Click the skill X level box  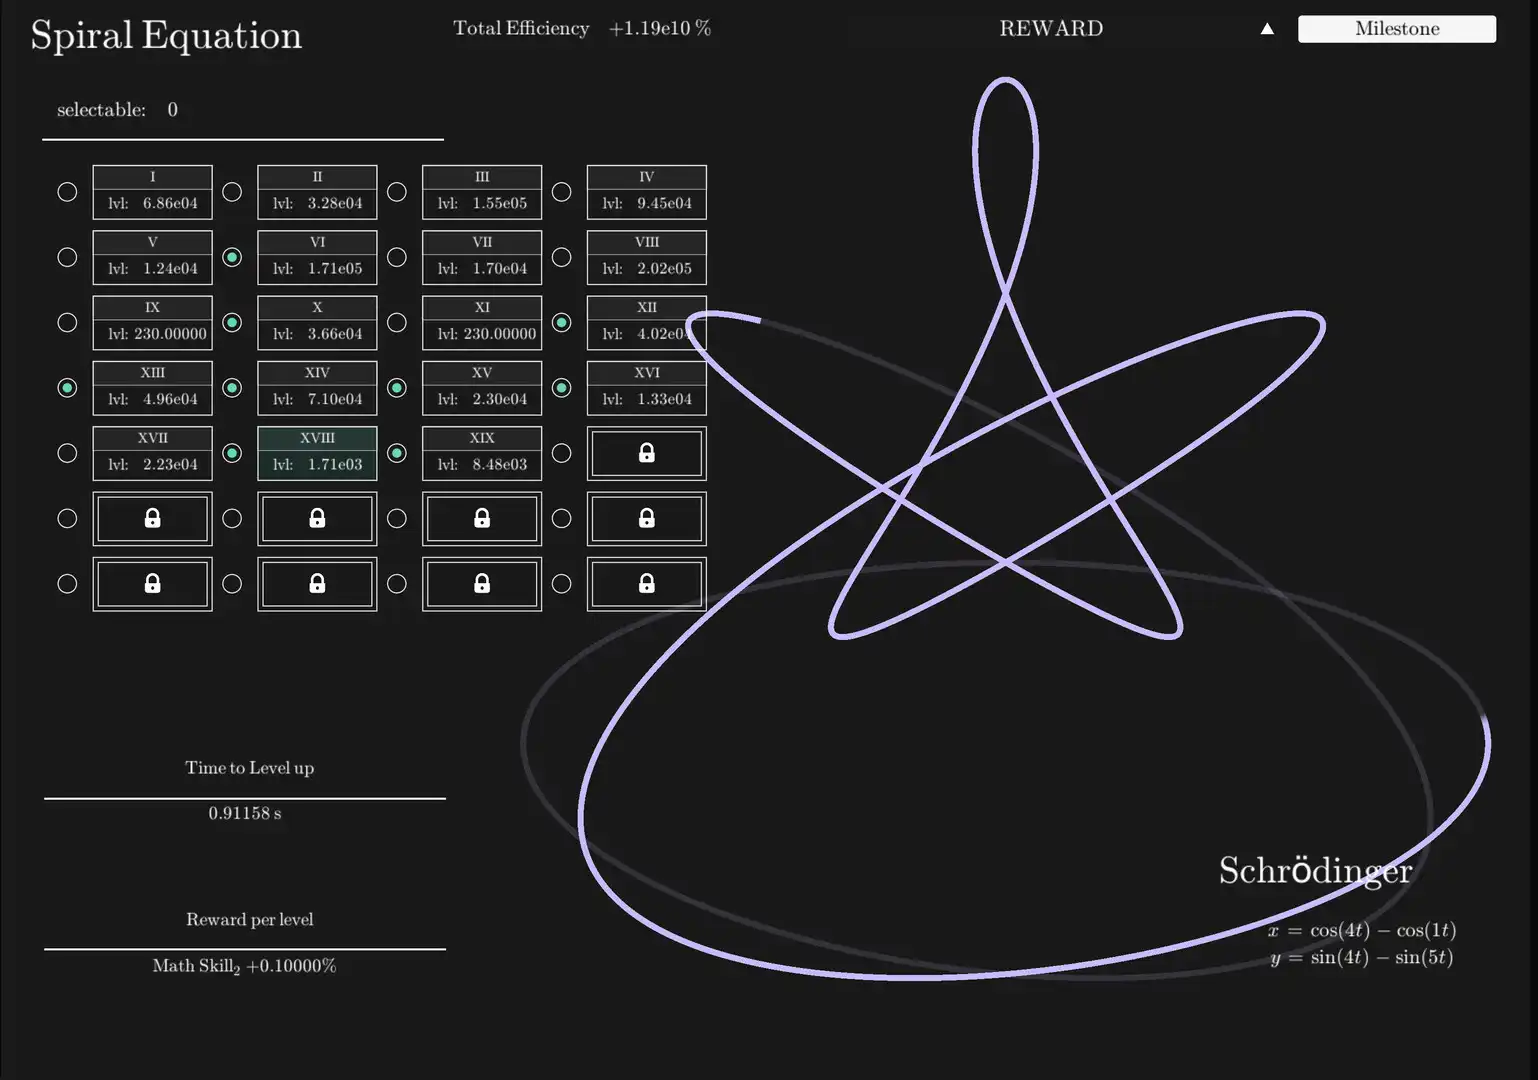click(317, 322)
